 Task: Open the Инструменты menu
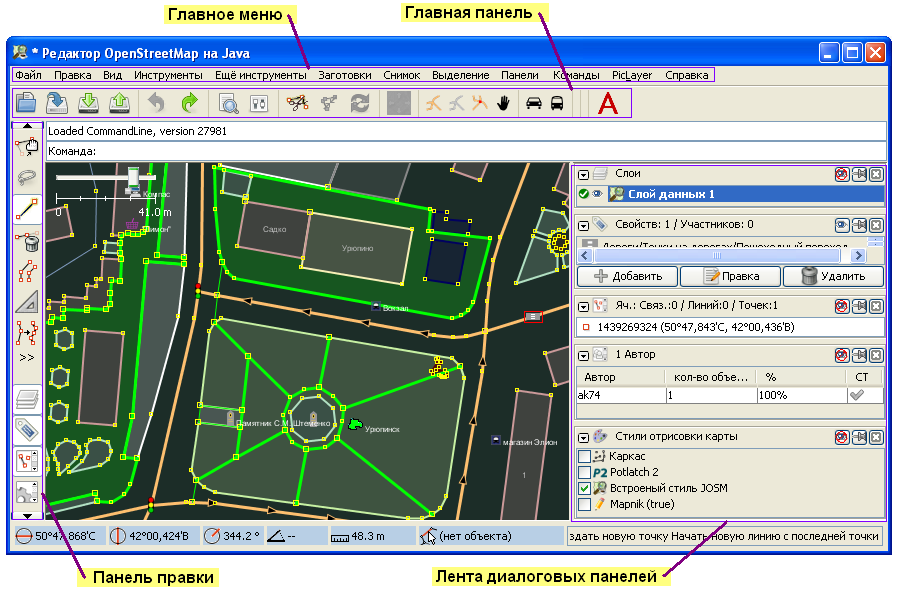click(x=170, y=74)
